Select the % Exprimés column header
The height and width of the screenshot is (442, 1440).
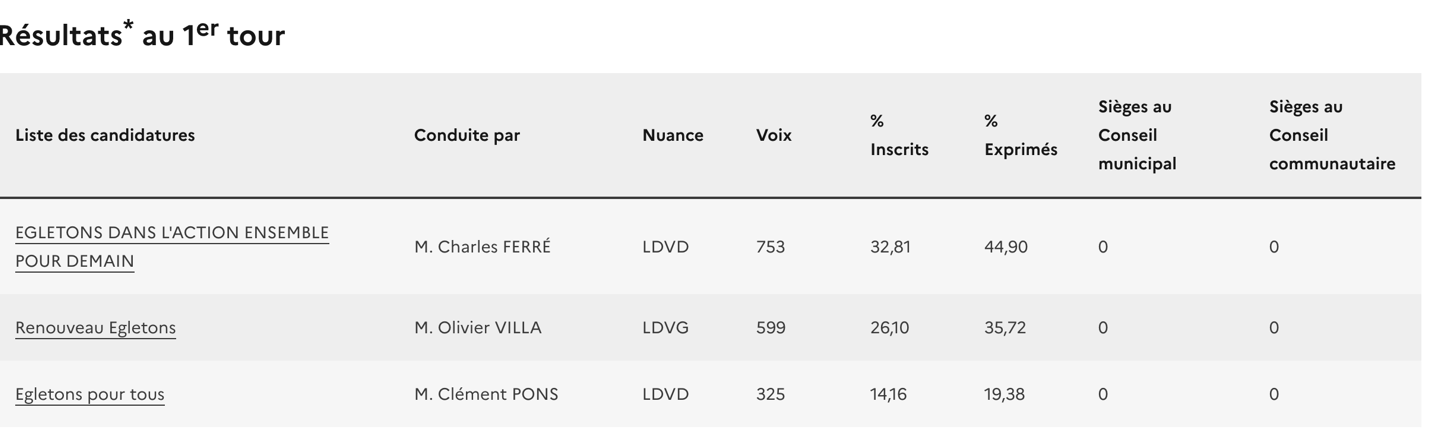point(1019,135)
